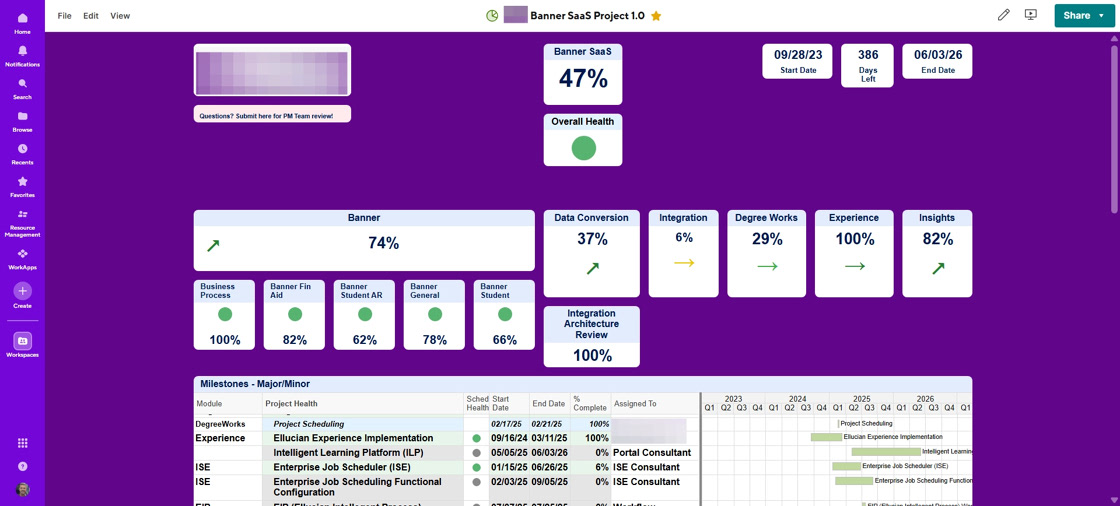Click Banner General status dot
Viewport: 1120px width, 506px height.
tap(435, 314)
